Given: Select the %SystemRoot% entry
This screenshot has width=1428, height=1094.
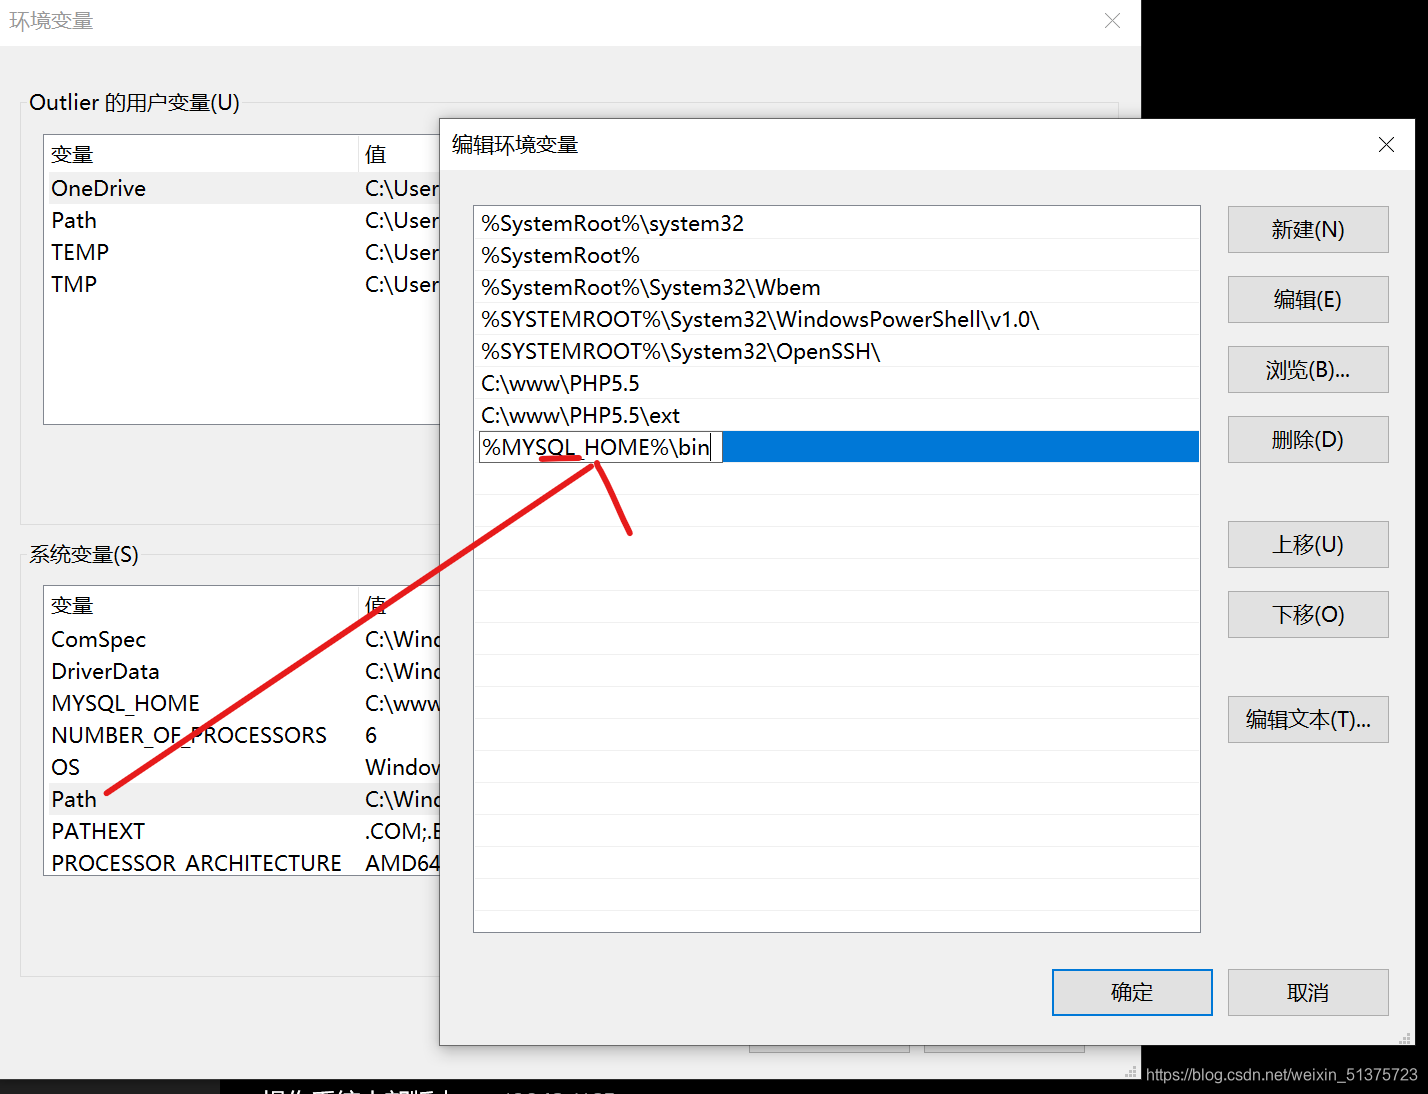Looking at the screenshot, I should (x=837, y=255).
